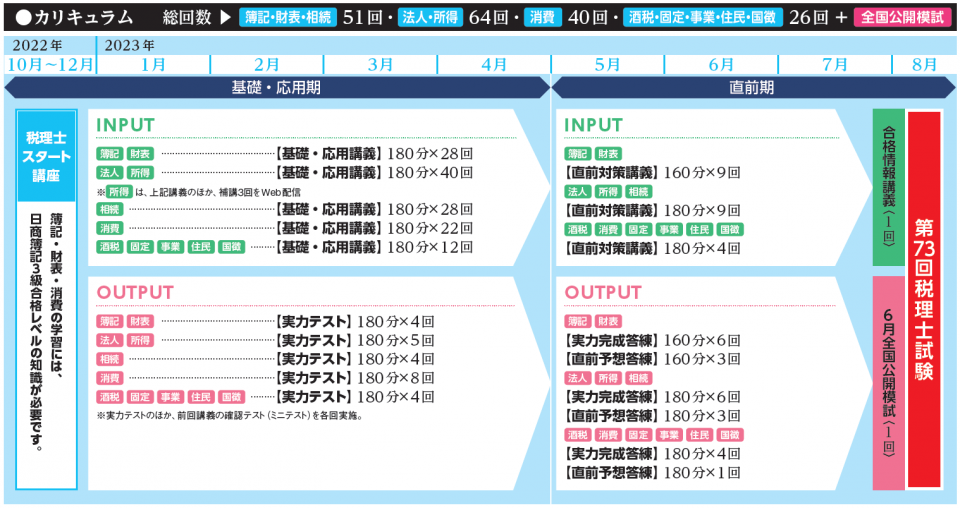This screenshot has height=508, width=960.
Task: Expand the 基礎・応用期 period banner
Action: (x=277, y=88)
